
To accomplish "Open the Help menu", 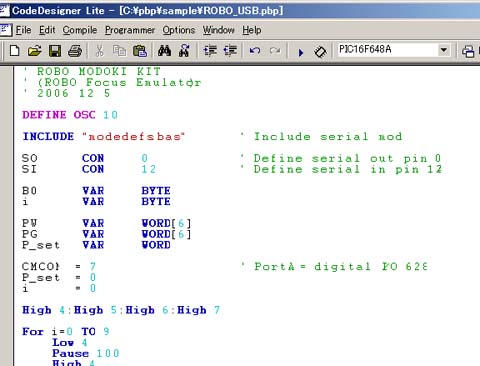I will [x=252, y=30].
